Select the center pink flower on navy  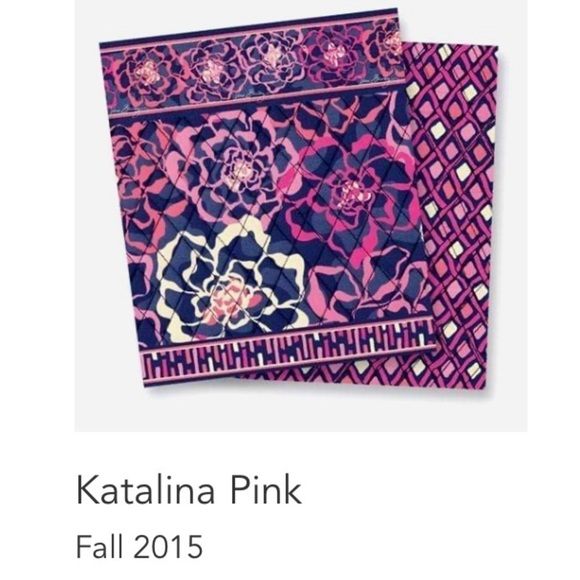pyautogui.click(x=242, y=170)
